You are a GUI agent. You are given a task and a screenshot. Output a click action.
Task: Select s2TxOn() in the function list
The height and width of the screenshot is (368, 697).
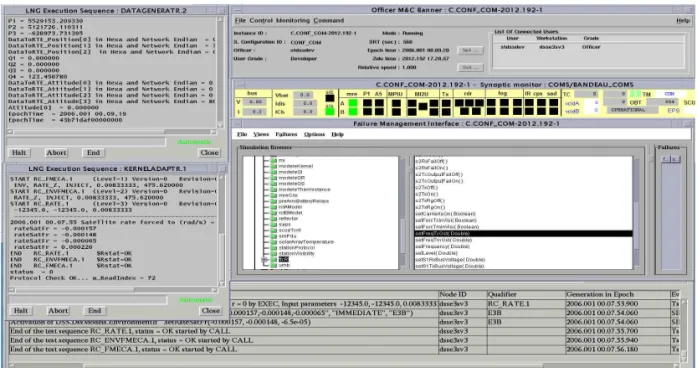click(427, 194)
